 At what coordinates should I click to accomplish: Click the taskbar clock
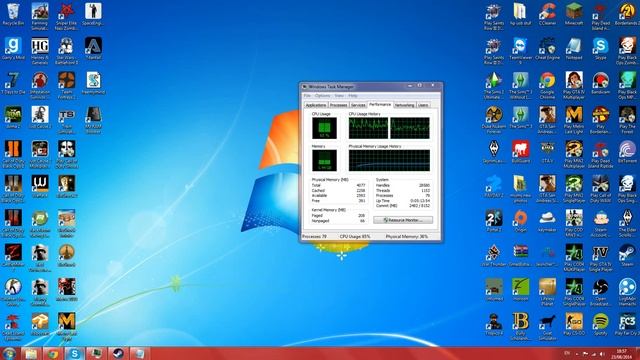pos(621,353)
